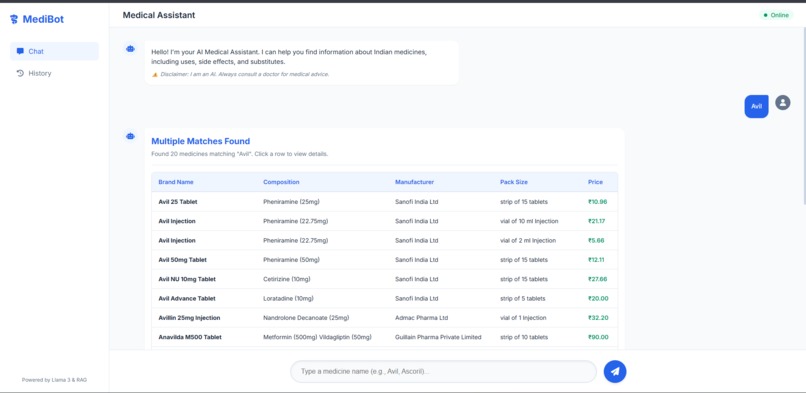Click the 'vial of 10 ml Injection' cell
806x393 pixels.
529,221
